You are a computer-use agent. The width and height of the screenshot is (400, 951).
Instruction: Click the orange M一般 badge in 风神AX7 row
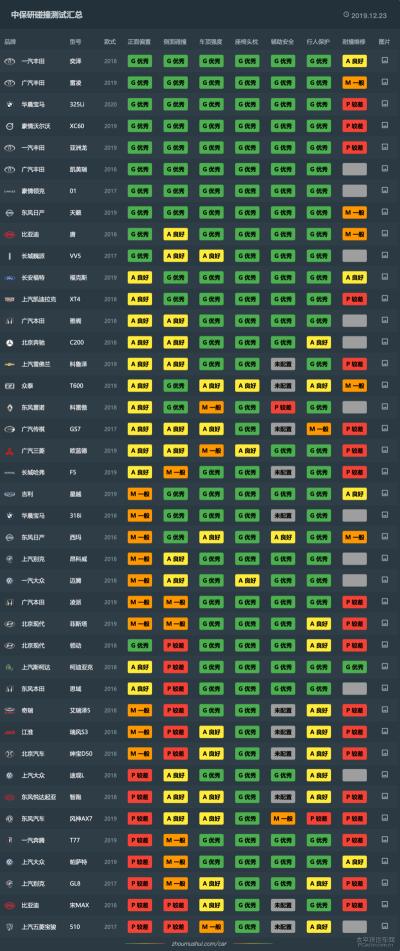(283, 818)
